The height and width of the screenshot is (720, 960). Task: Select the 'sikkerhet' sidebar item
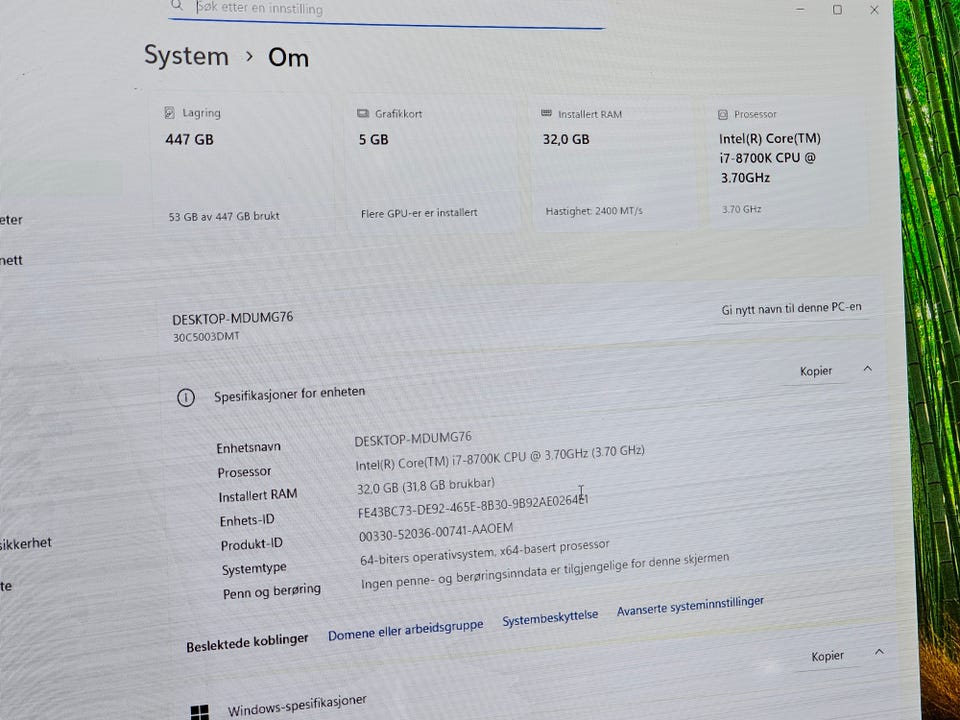click(25, 543)
